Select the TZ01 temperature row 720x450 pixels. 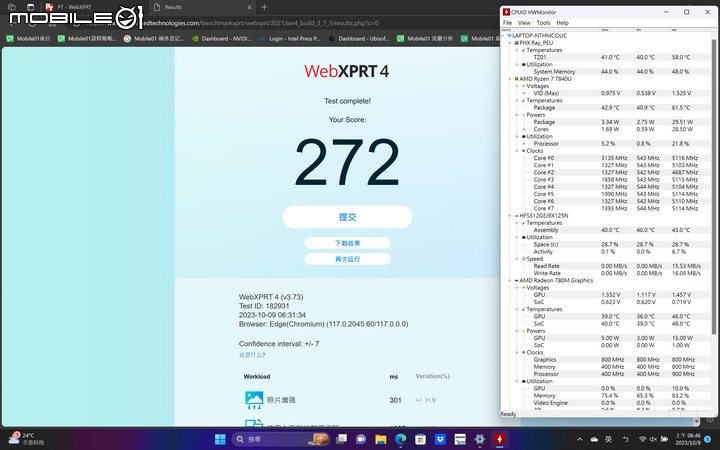[606, 57]
